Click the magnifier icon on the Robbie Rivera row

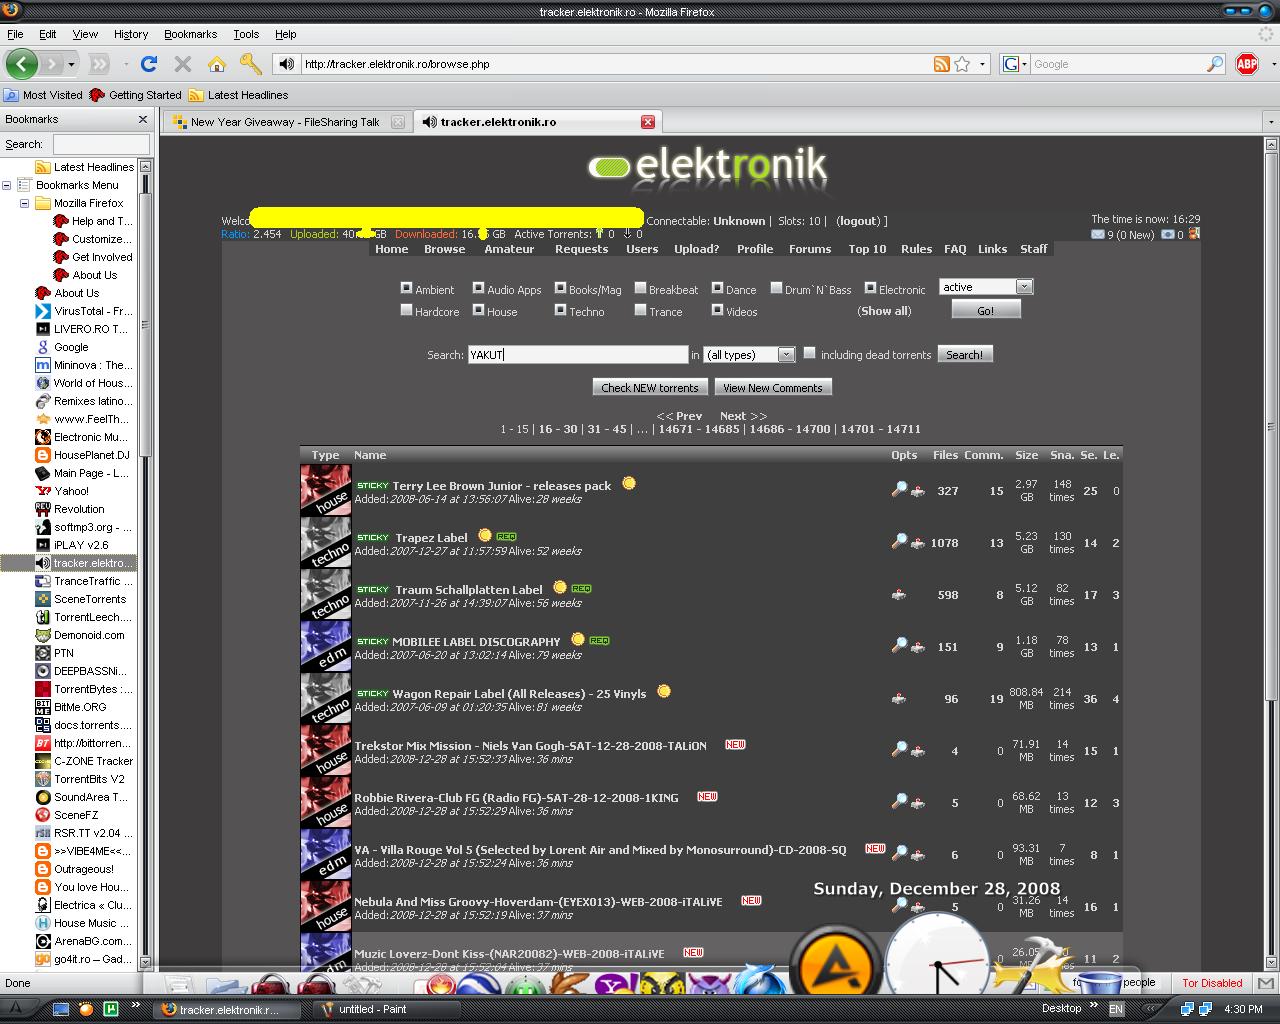click(x=899, y=801)
